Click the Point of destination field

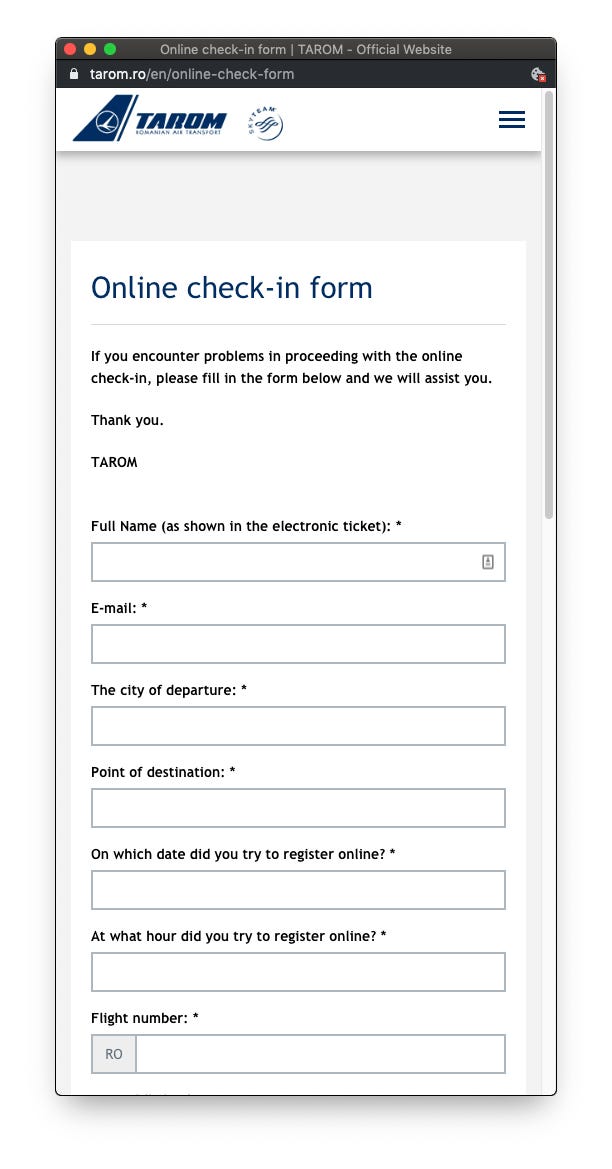pyautogui.click(x=298, y=808)
